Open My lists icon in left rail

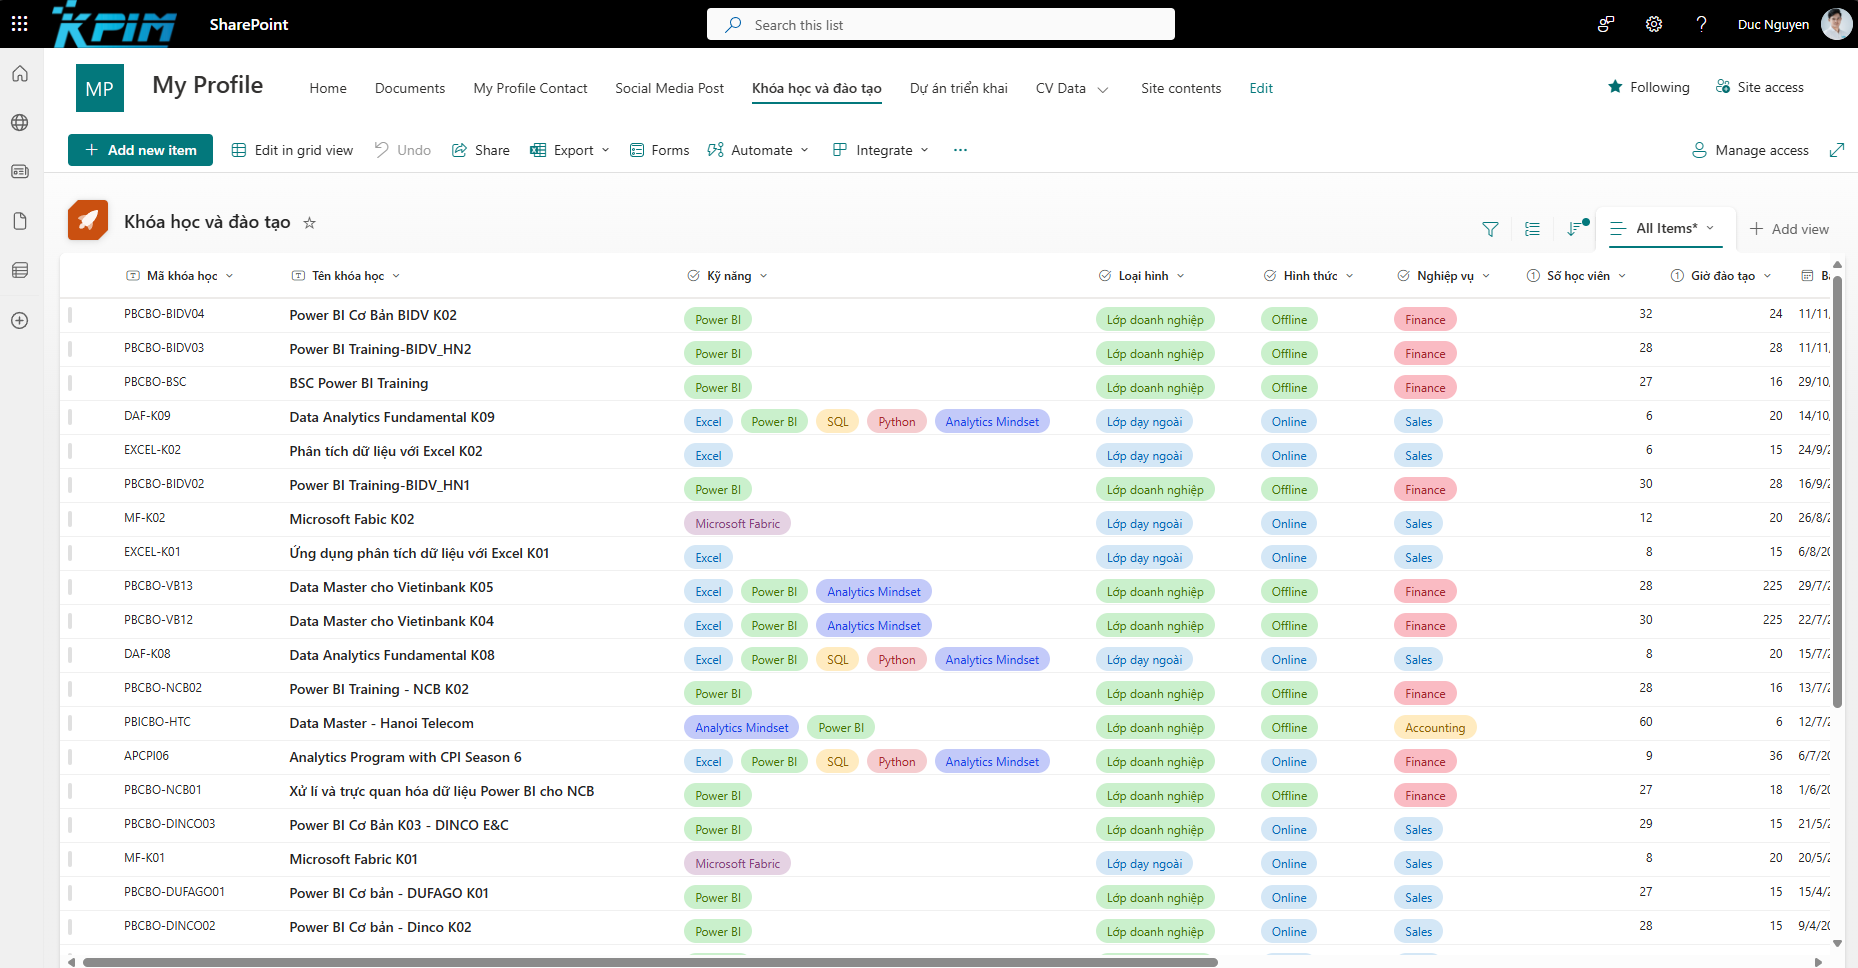20,270
